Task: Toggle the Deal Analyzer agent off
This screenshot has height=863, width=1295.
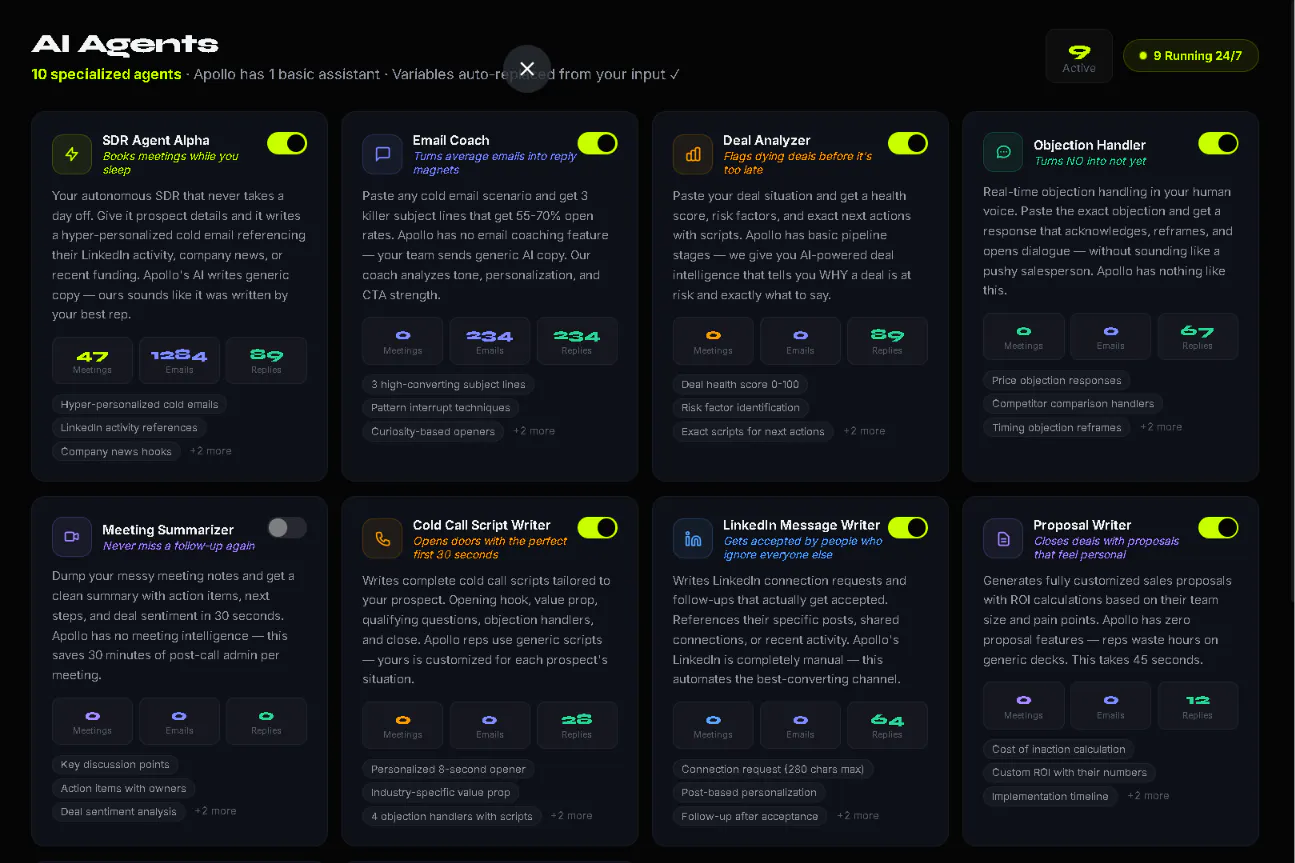Action: coord(908,143)
